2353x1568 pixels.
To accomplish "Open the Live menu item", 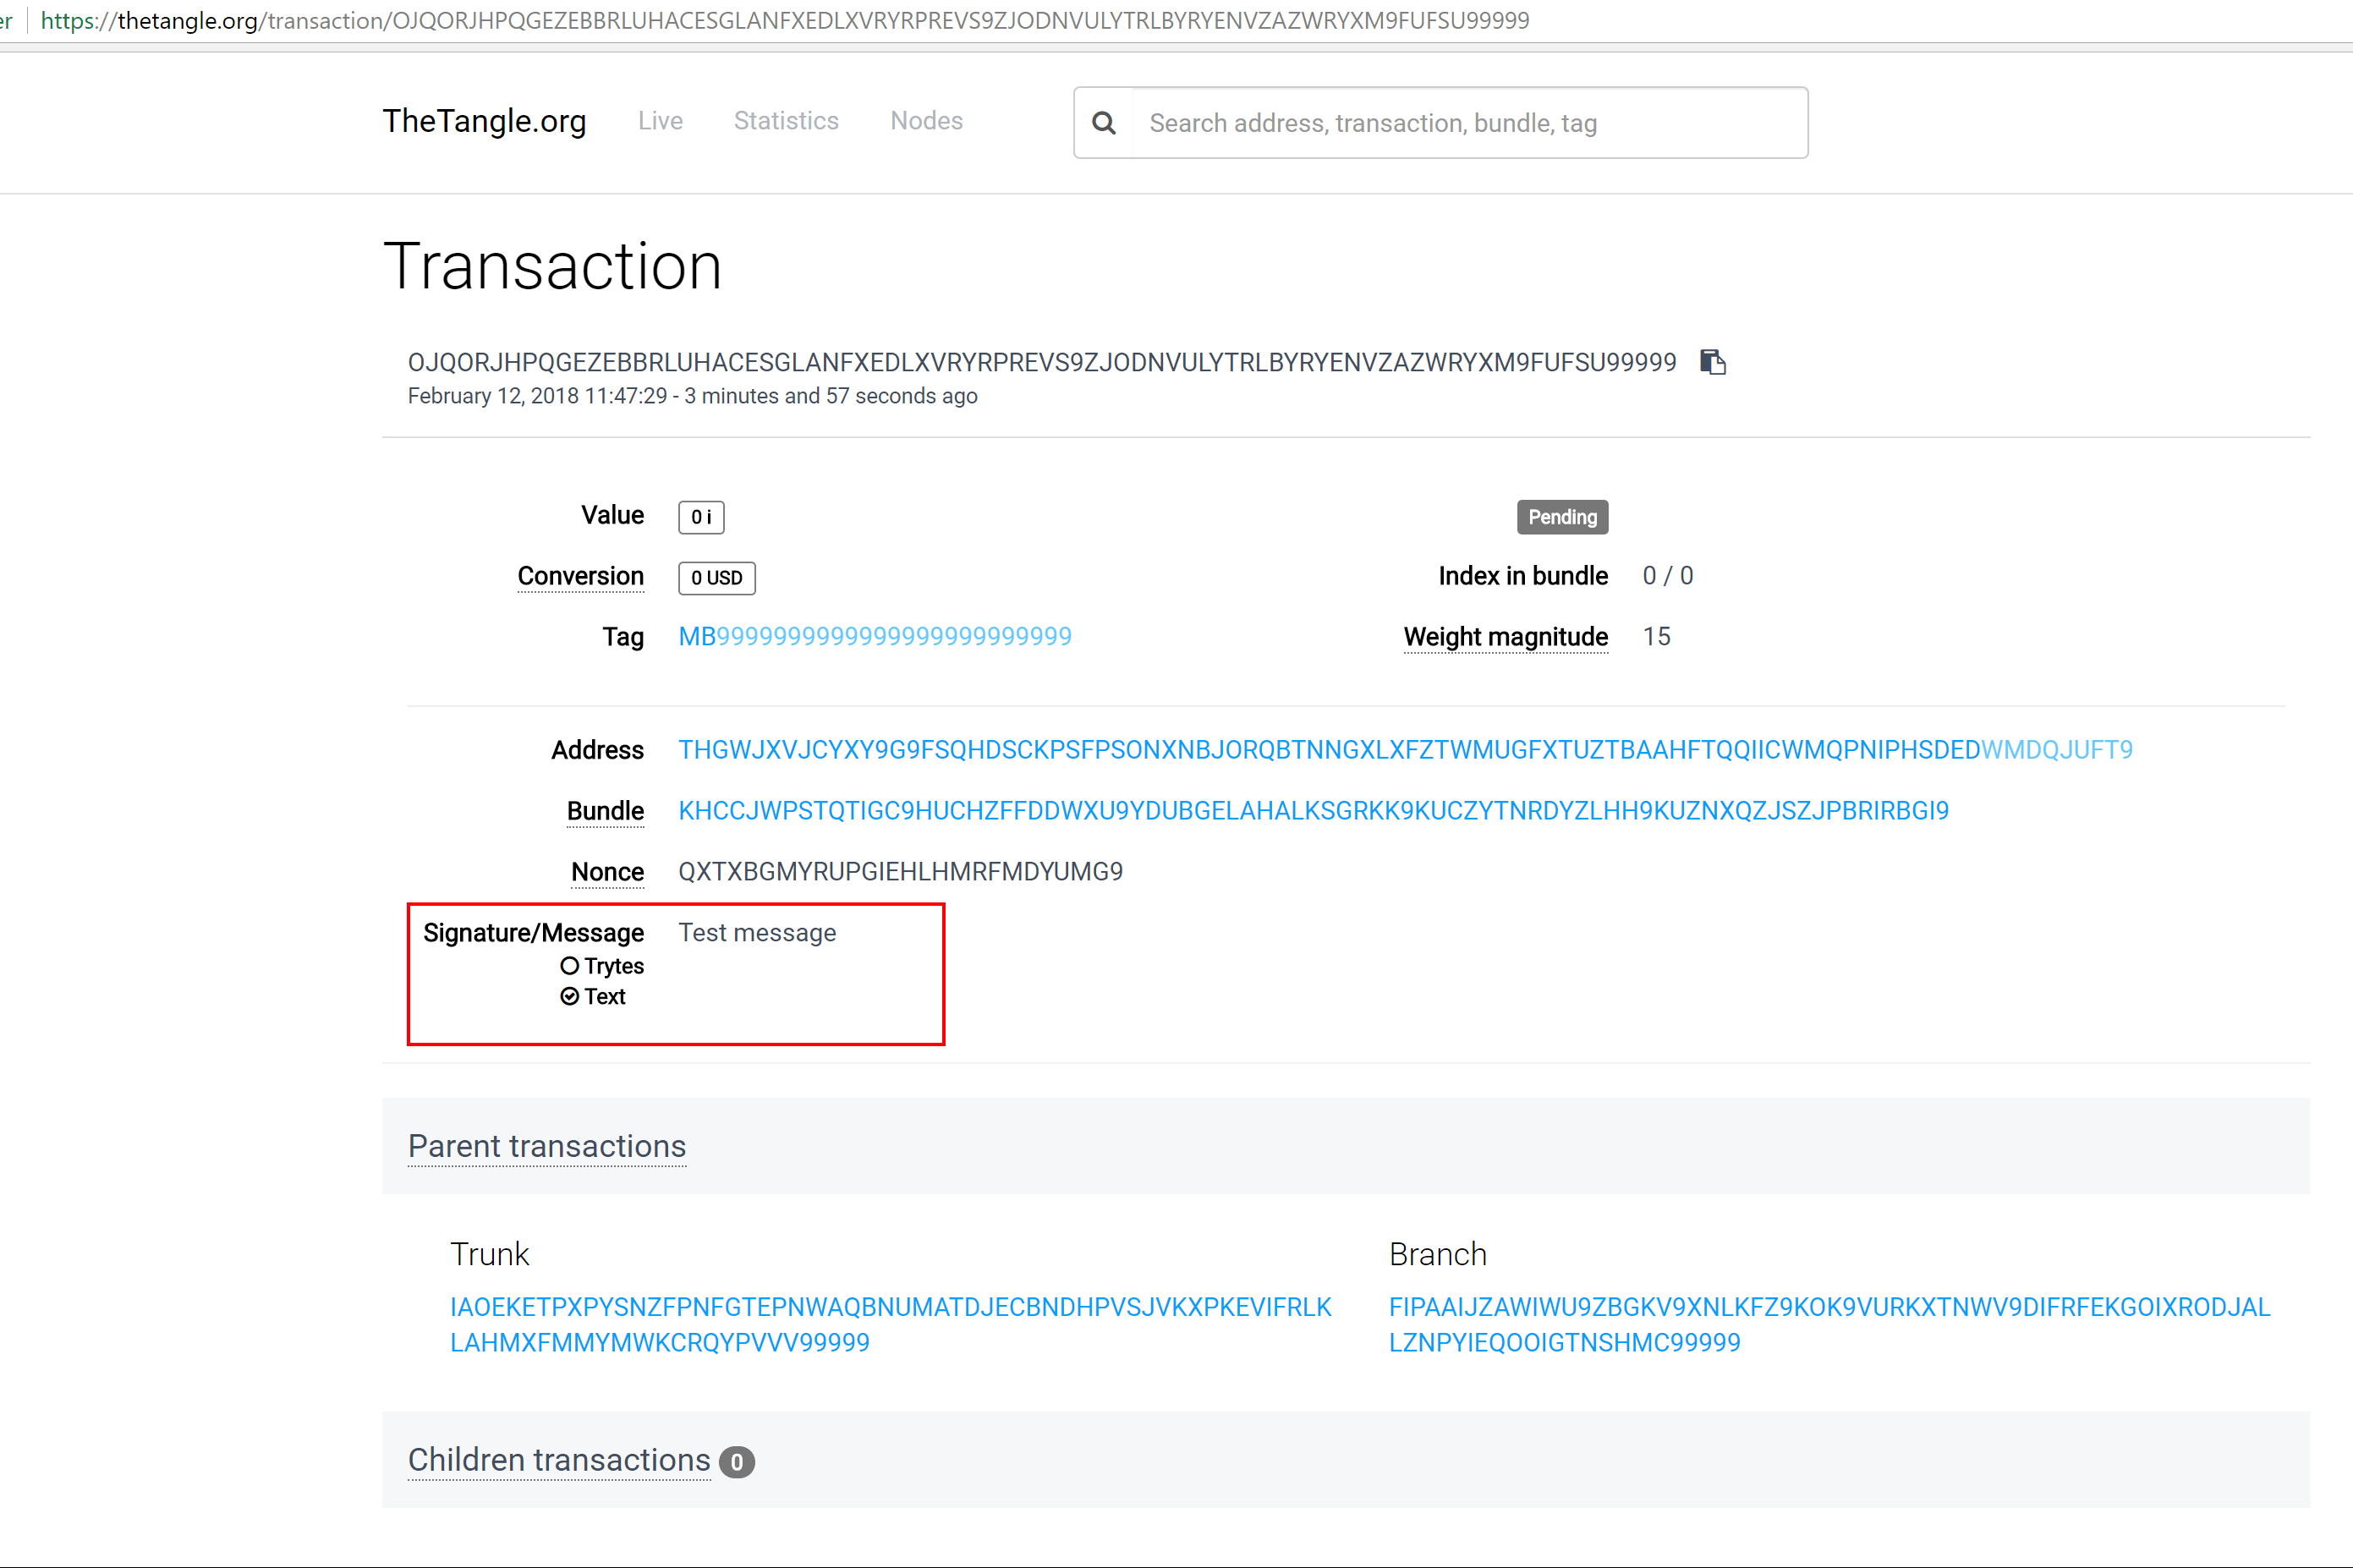I will tap(660, 121).
